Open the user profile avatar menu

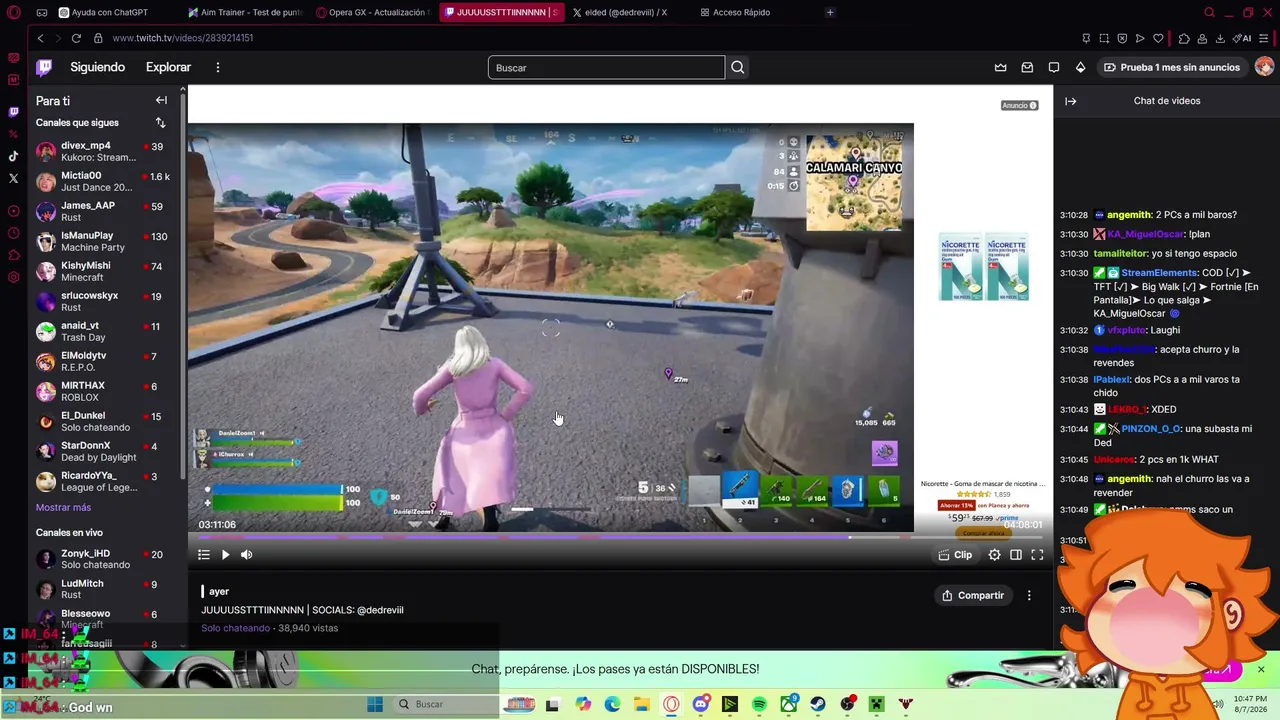tap(1264, 67)
